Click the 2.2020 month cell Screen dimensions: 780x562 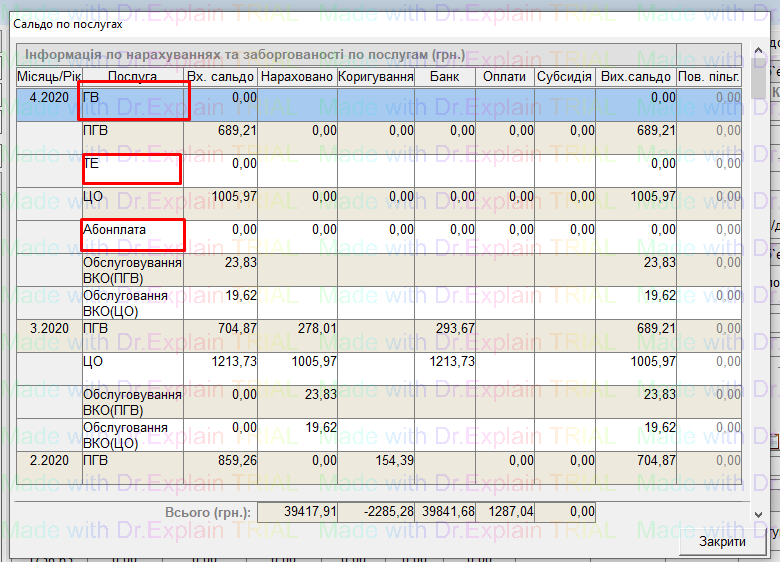49,460
